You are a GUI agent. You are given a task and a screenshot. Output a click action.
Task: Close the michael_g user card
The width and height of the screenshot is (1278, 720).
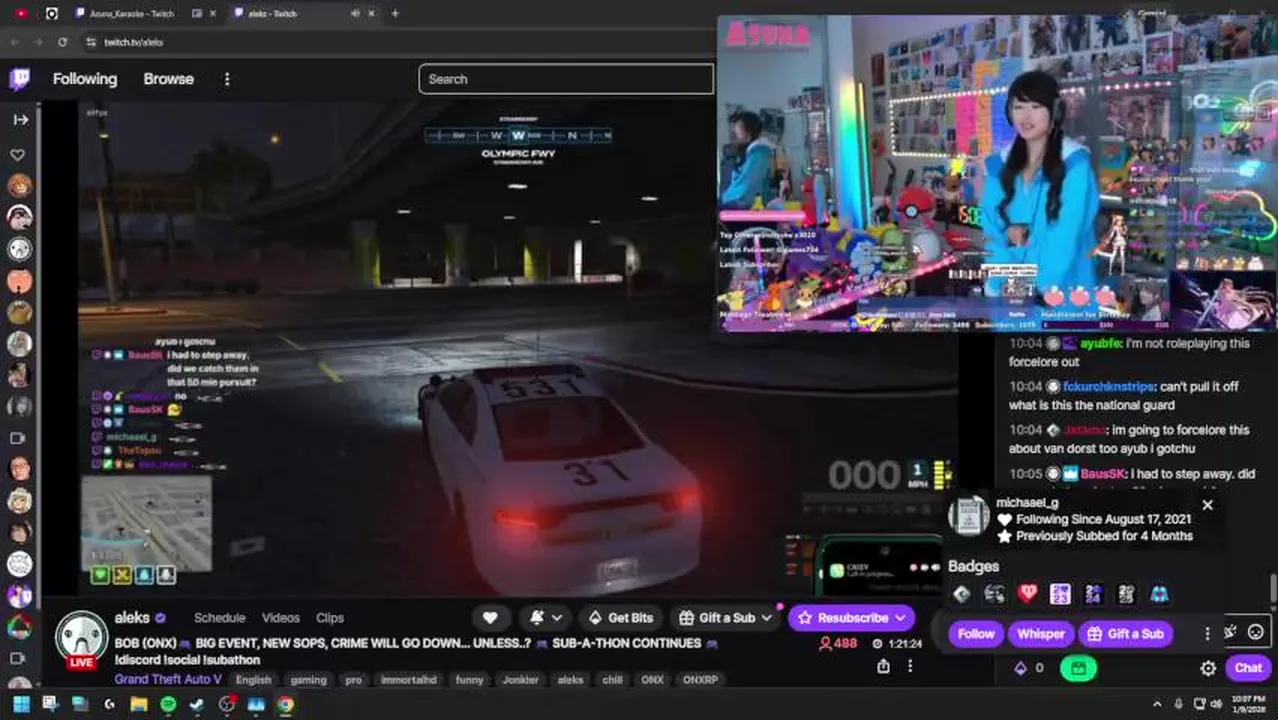(1207, 505)
